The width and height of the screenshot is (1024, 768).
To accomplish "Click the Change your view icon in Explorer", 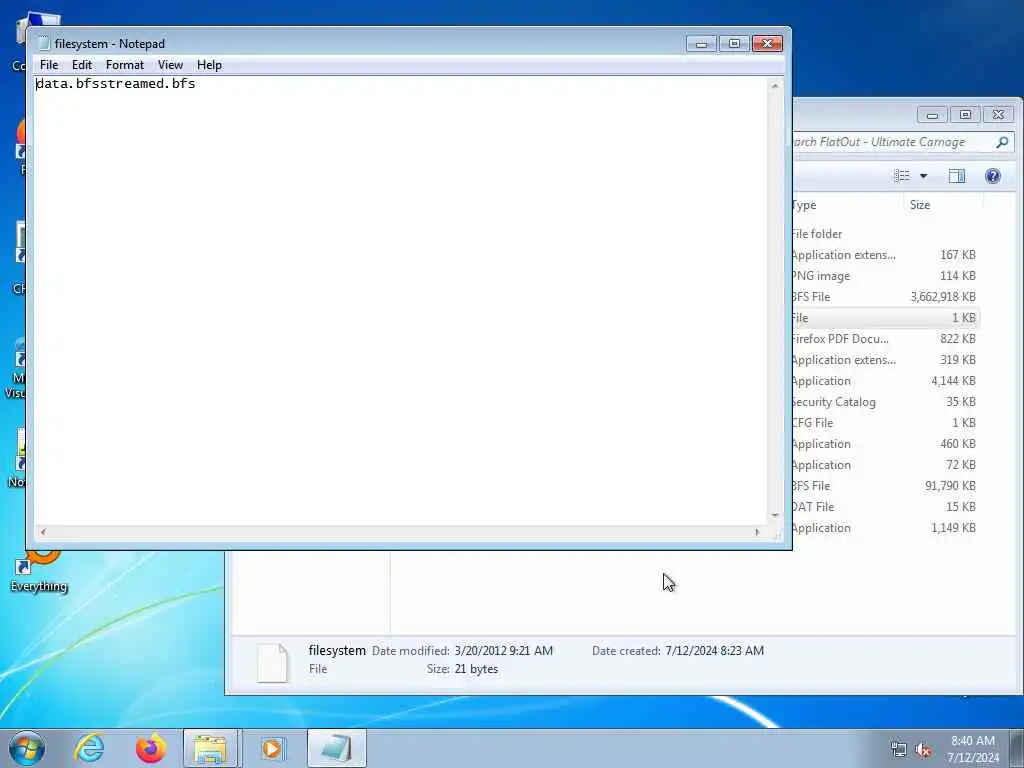I will pos(902,176).
